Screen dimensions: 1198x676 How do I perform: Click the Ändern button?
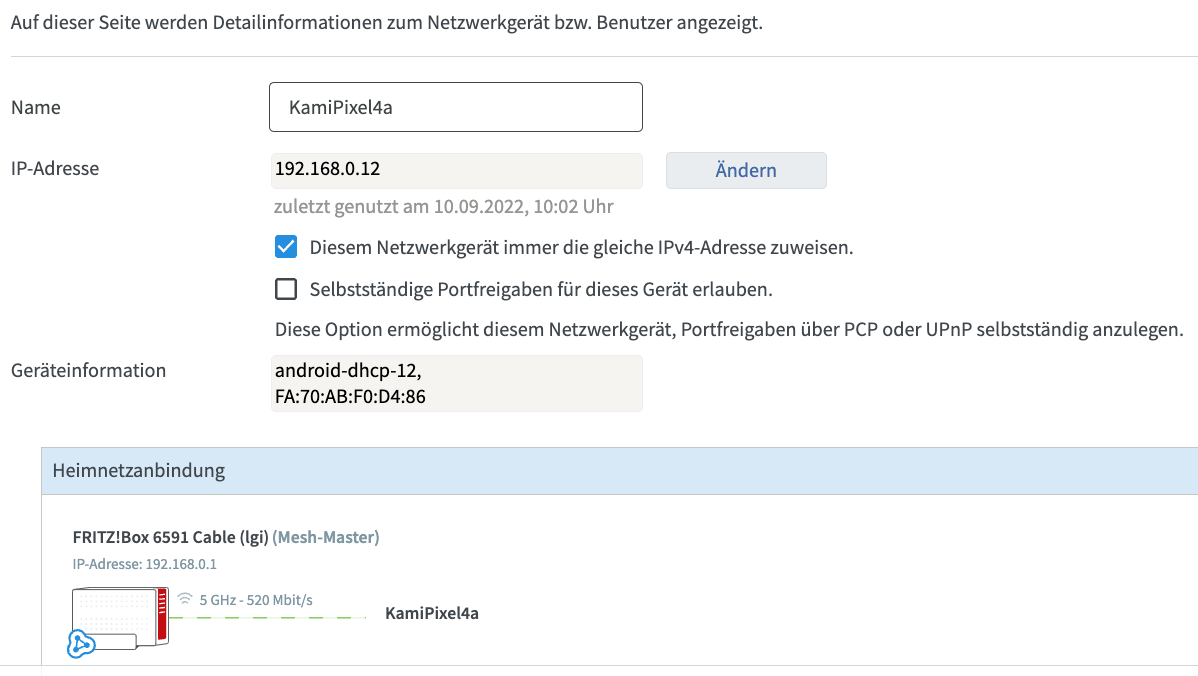click(745, 170)
